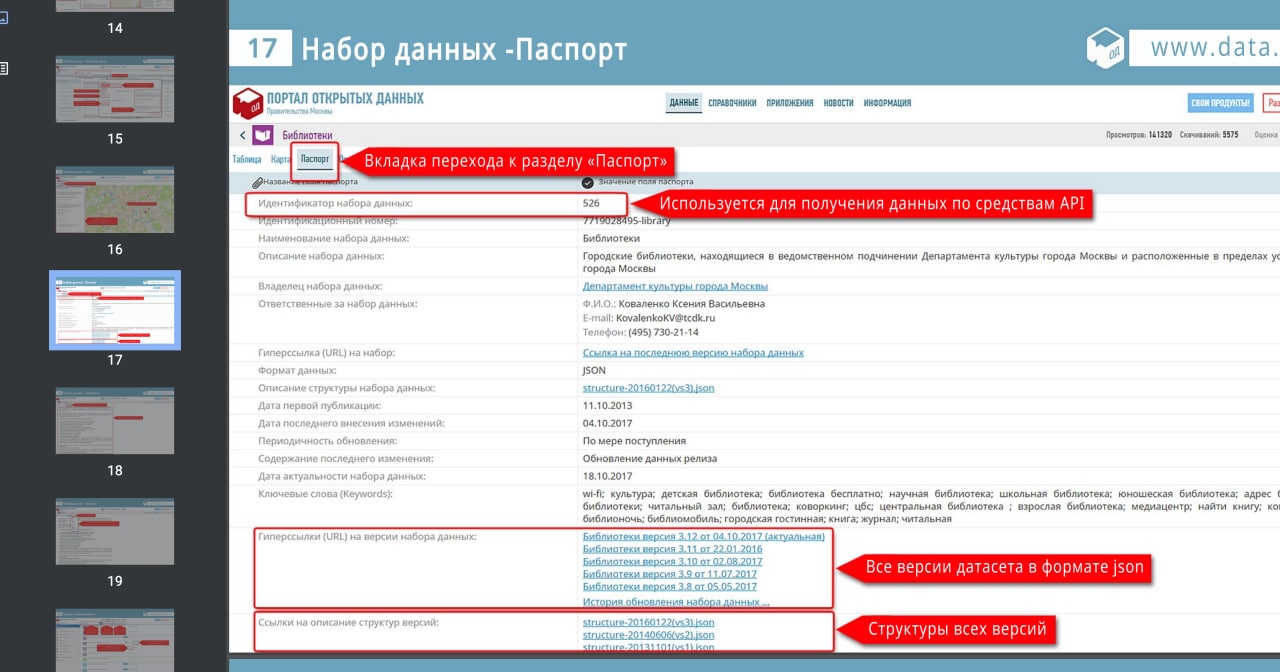Click the Идентификатор набора данных label
The image size is (1280, 672).
(x=335, y=203)
